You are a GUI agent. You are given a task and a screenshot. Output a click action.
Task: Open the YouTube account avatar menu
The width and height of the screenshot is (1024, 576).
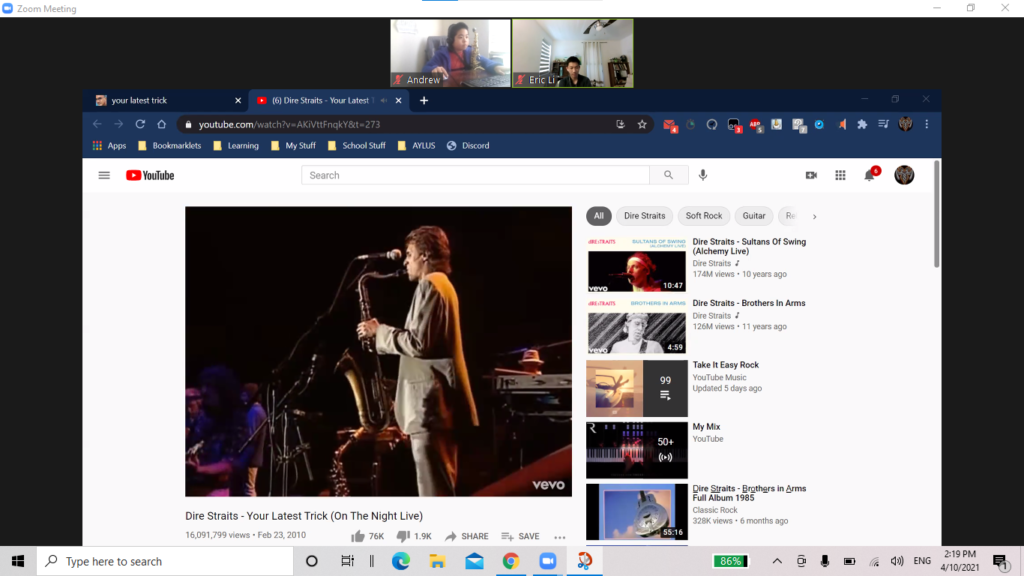(x=904, y=175)
